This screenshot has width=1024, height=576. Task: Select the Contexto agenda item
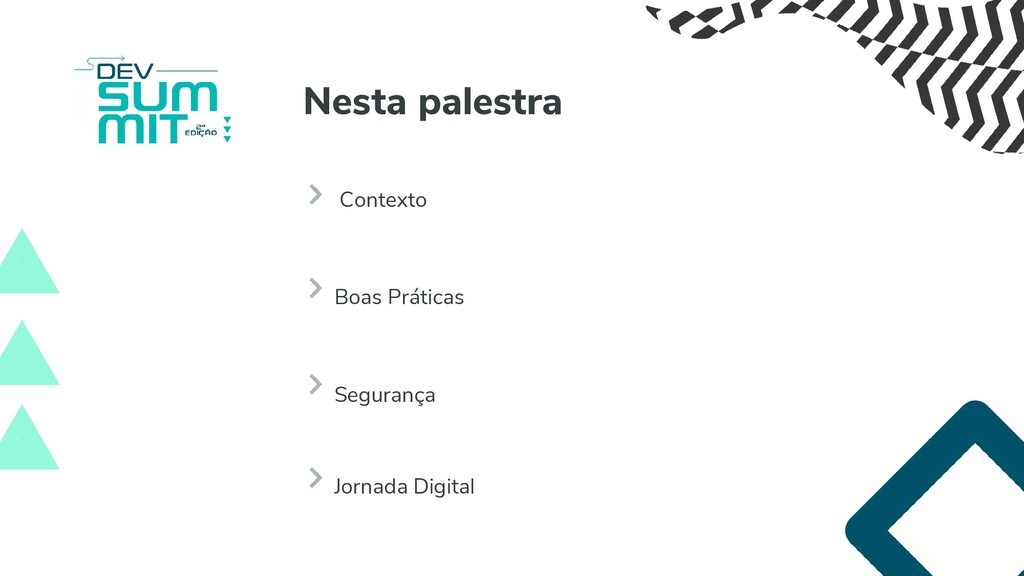(x=383, y=200)
